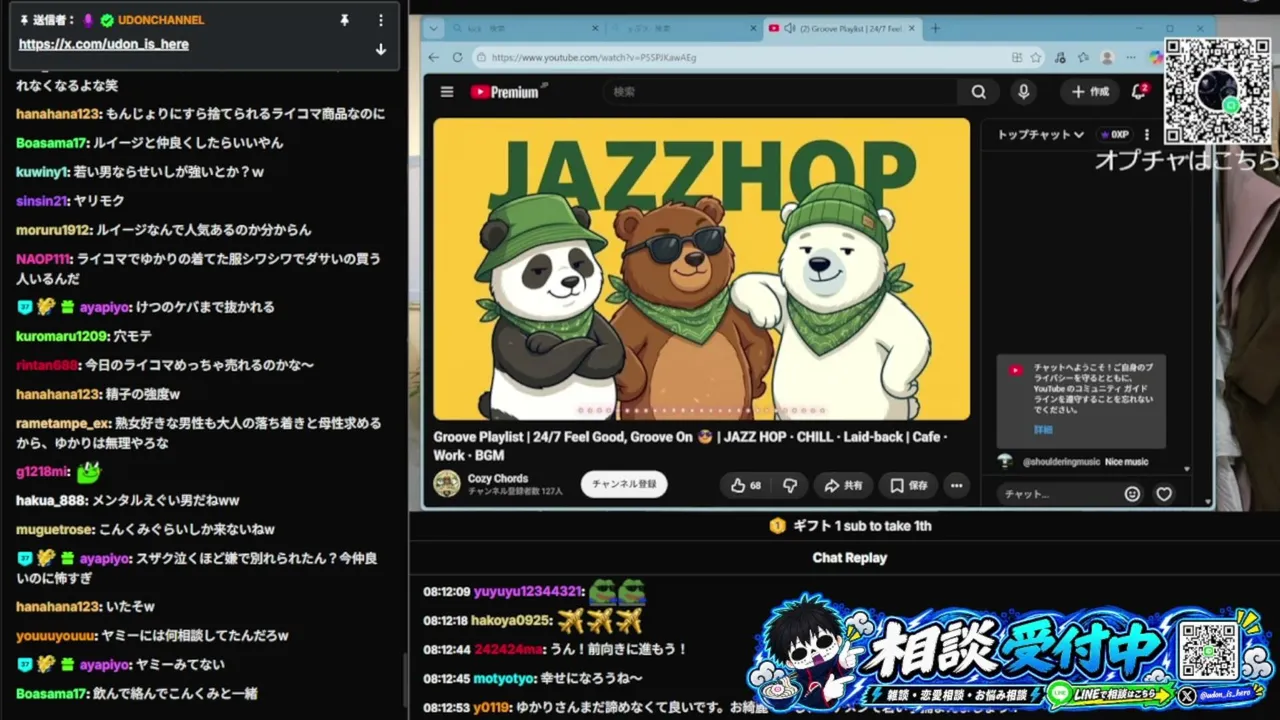Save the video to a playlist
Viewport: 1280px width, 720px height.
coord(909,485)
